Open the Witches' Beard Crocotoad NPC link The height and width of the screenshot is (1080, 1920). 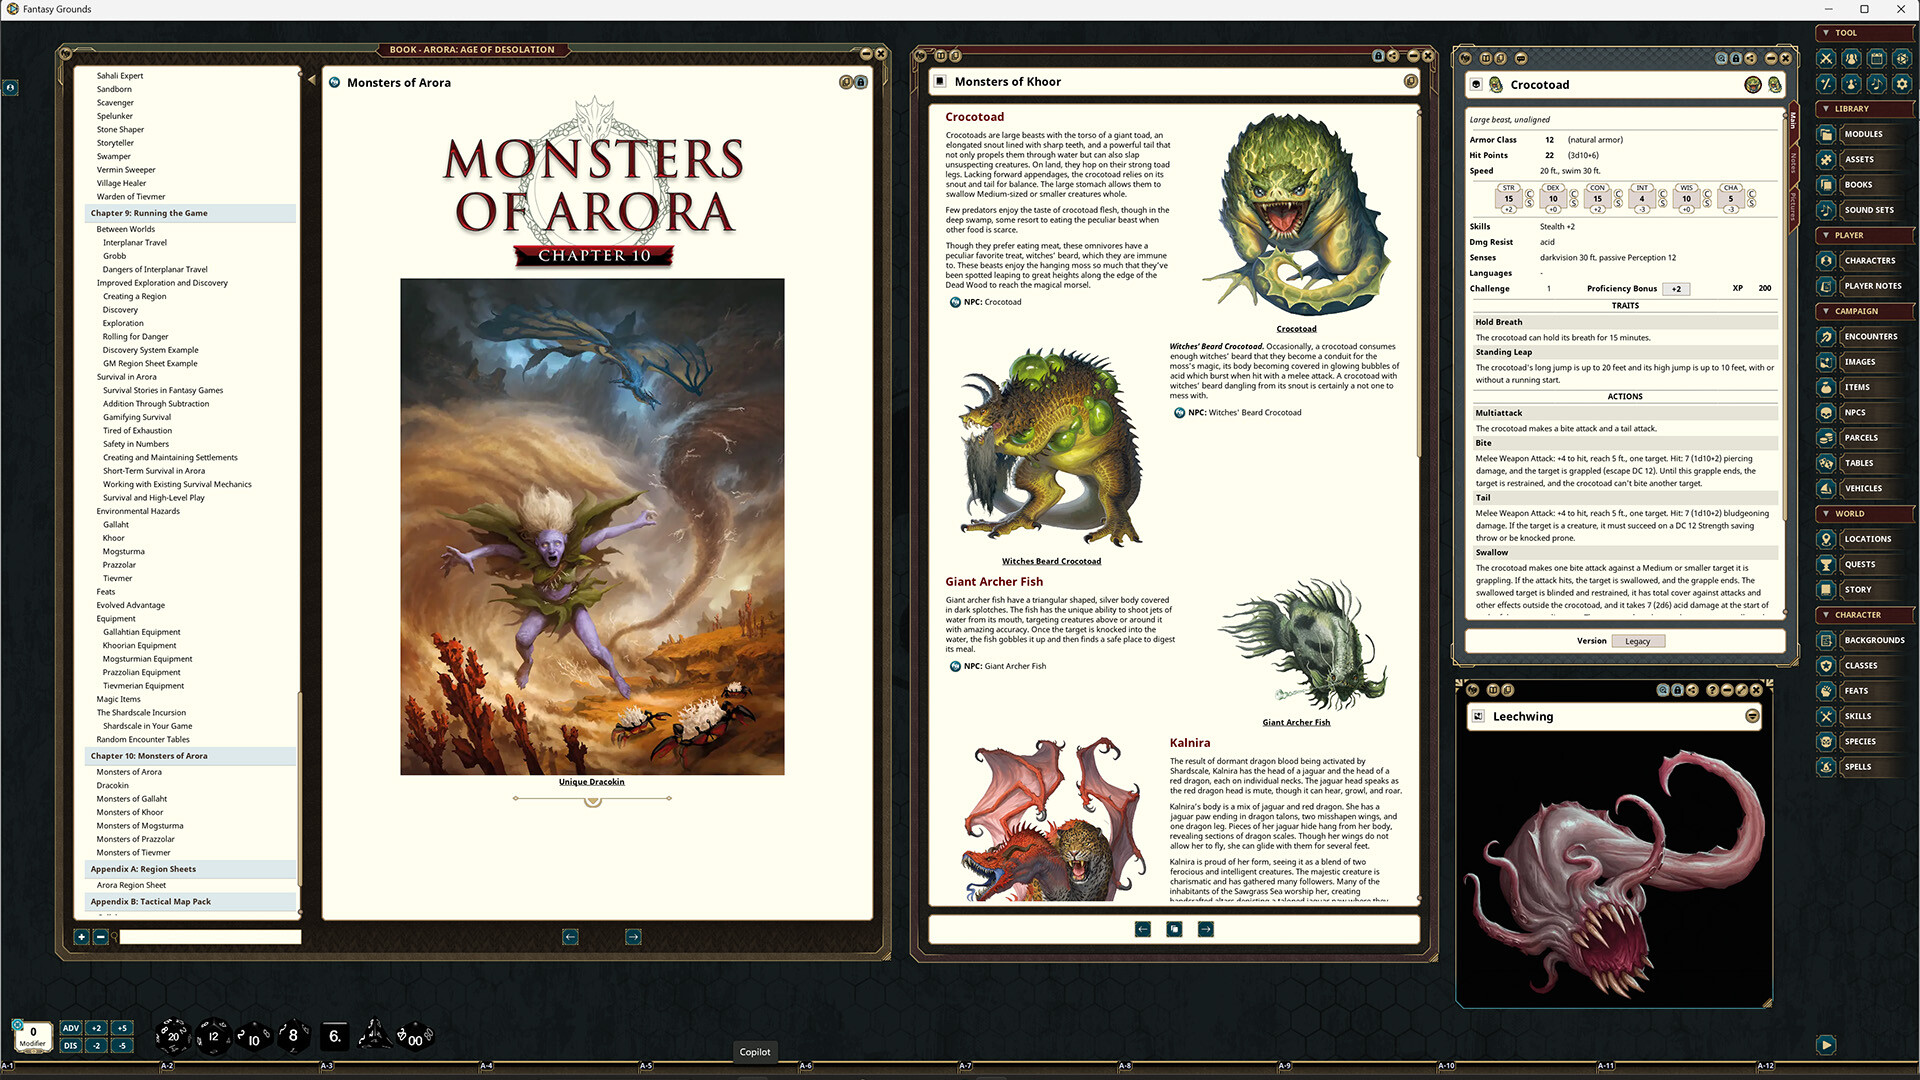[x=1243, y=413]
